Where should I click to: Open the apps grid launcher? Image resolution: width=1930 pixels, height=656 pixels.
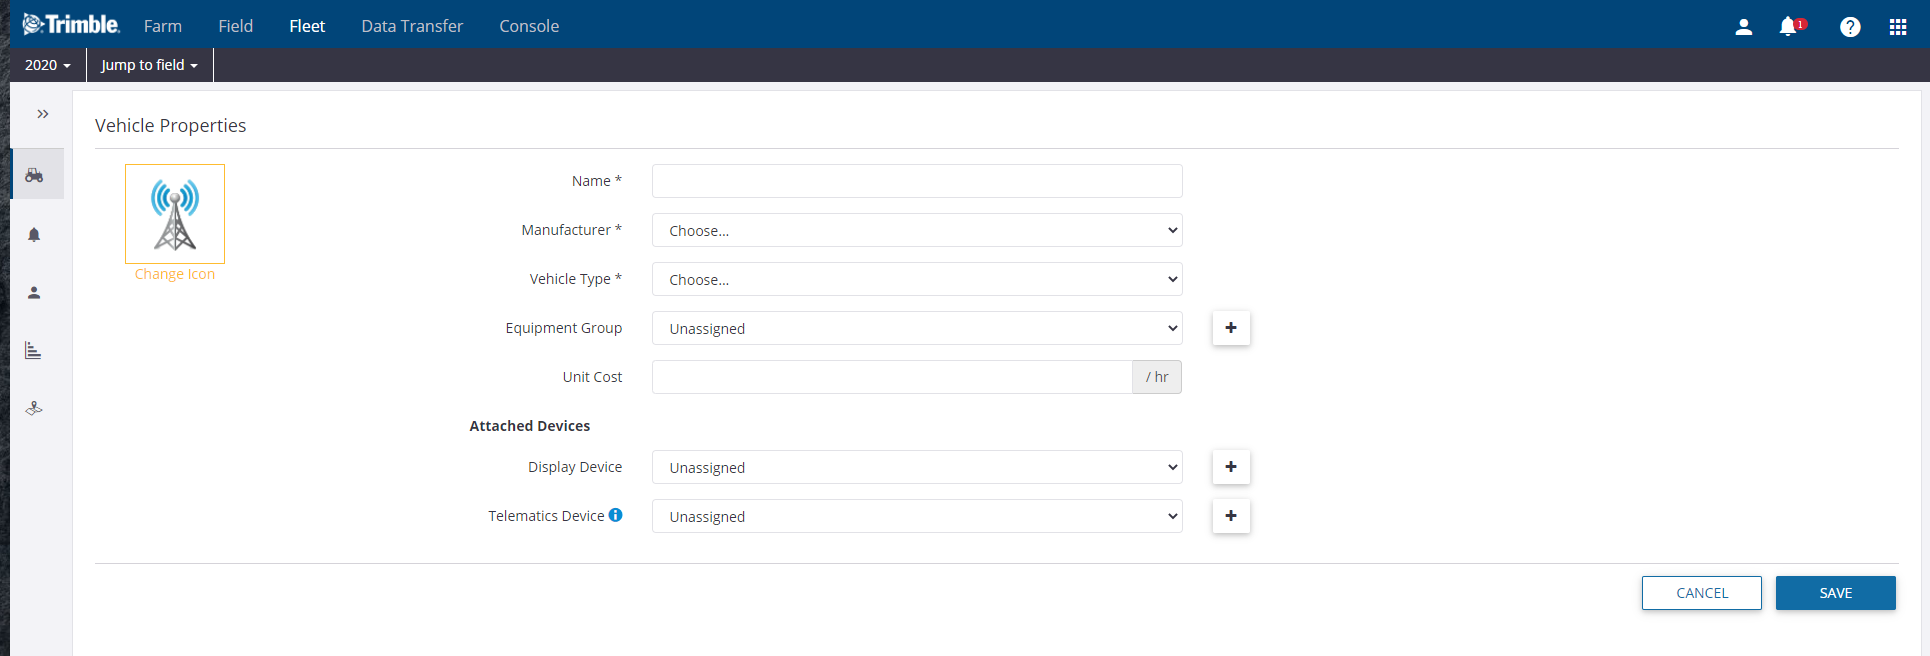1897,27
